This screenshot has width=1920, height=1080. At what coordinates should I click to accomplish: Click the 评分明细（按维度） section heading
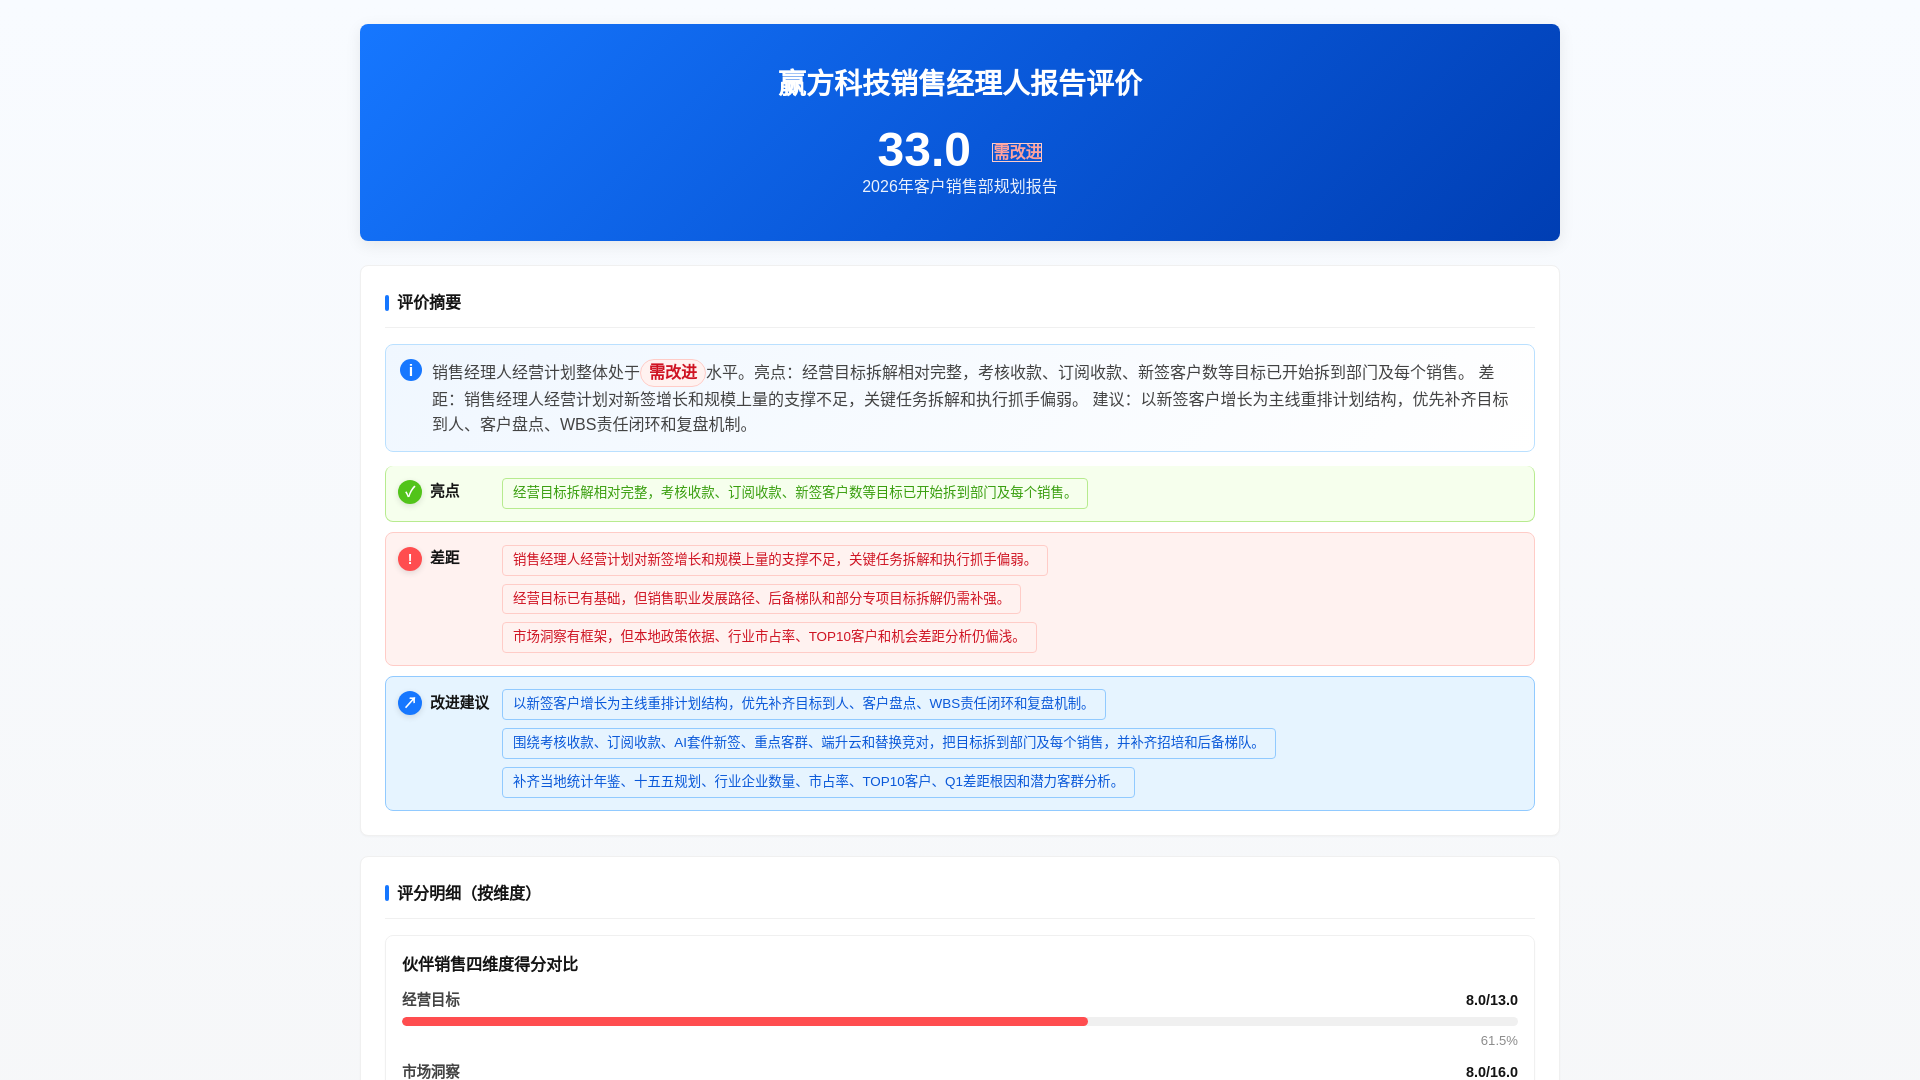point(469,894)
